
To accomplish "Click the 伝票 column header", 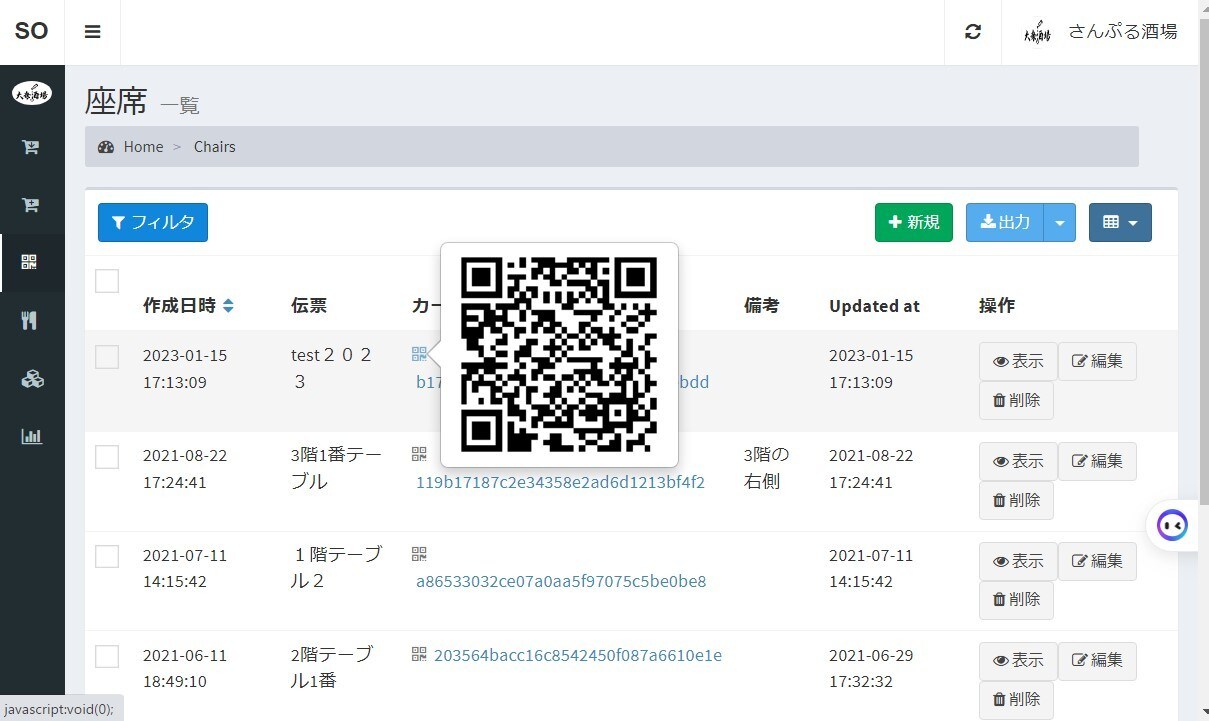I will pyautogui.click(x=309, y=306).
